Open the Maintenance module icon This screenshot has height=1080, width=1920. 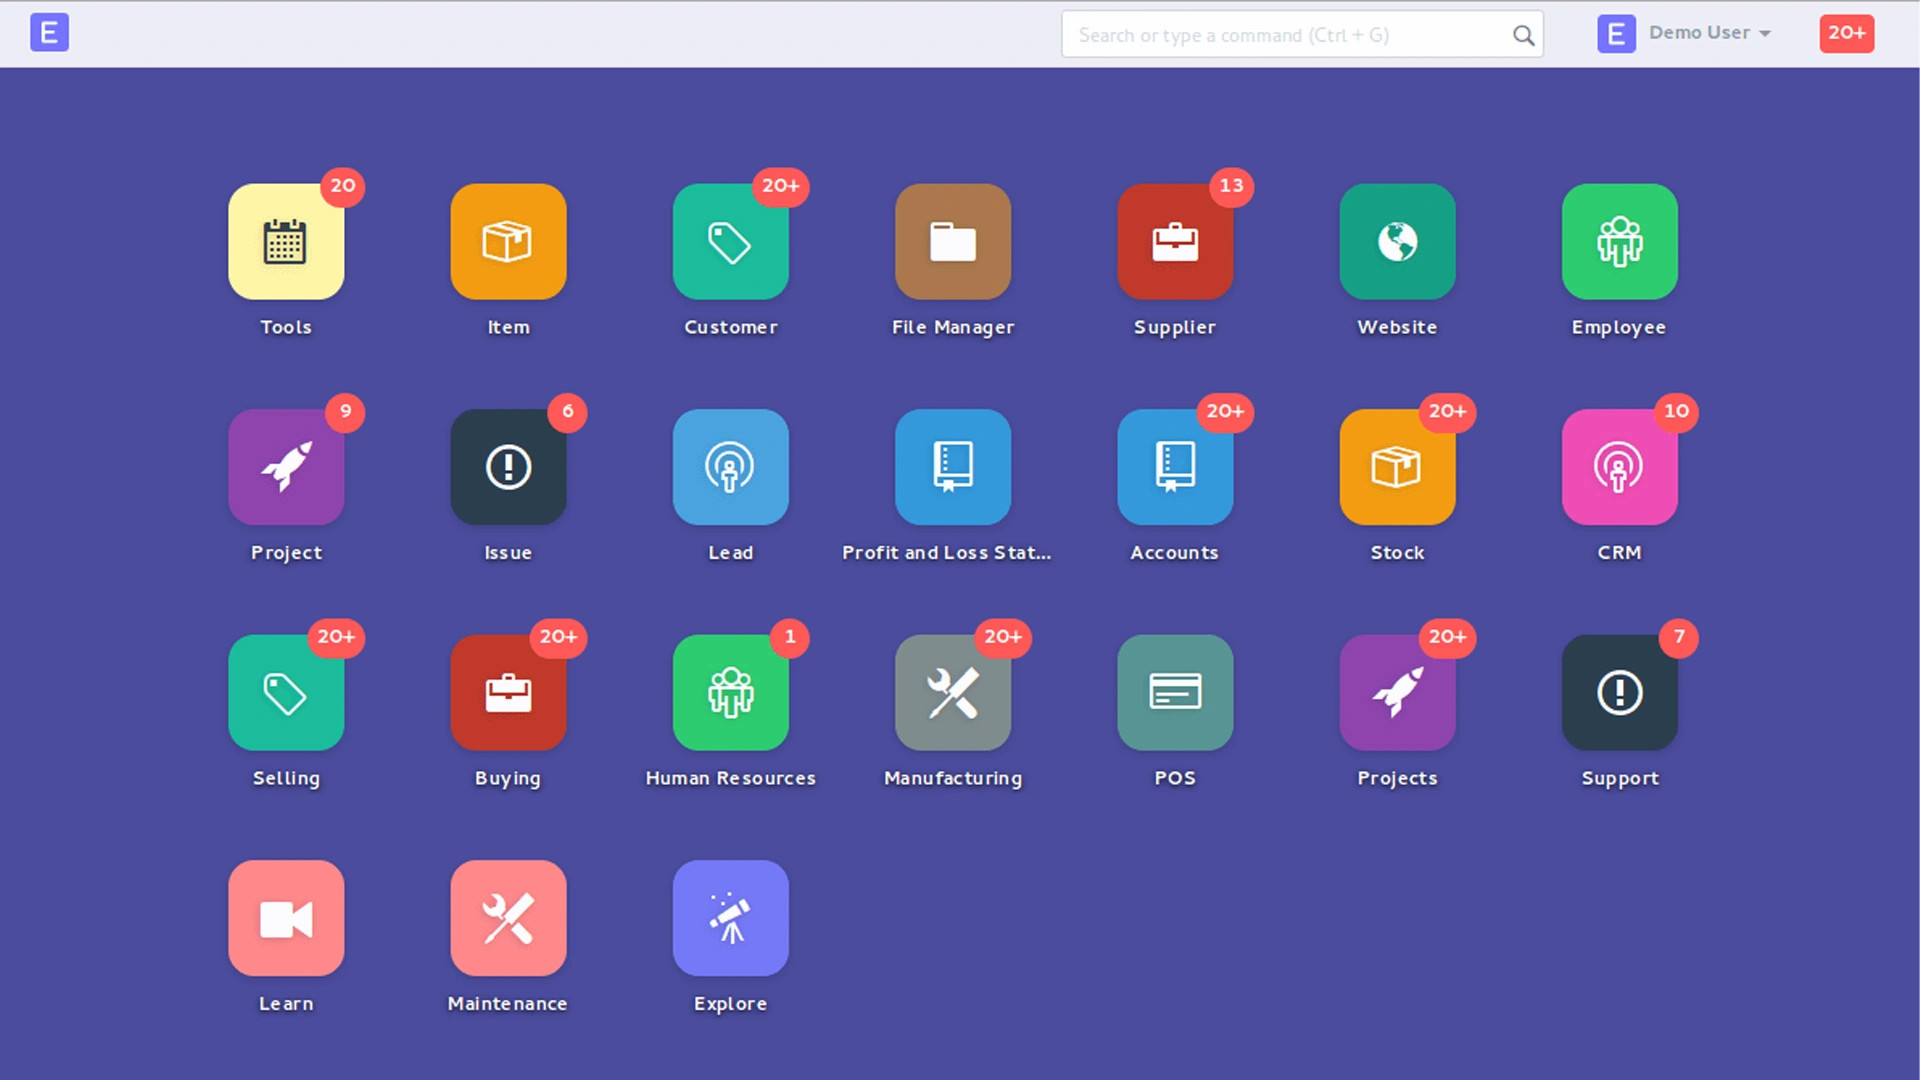click(508, 918)
